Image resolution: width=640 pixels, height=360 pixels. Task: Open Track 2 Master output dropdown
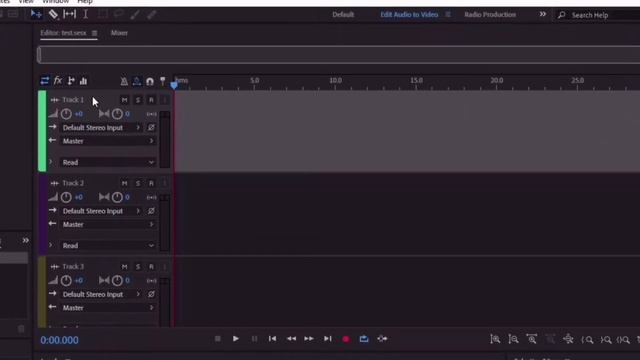click(x=108, y=224)
